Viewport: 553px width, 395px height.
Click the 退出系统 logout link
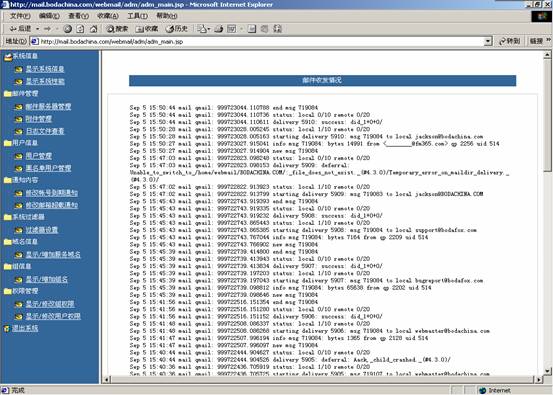pyautogui.click(x=25, y=328)
